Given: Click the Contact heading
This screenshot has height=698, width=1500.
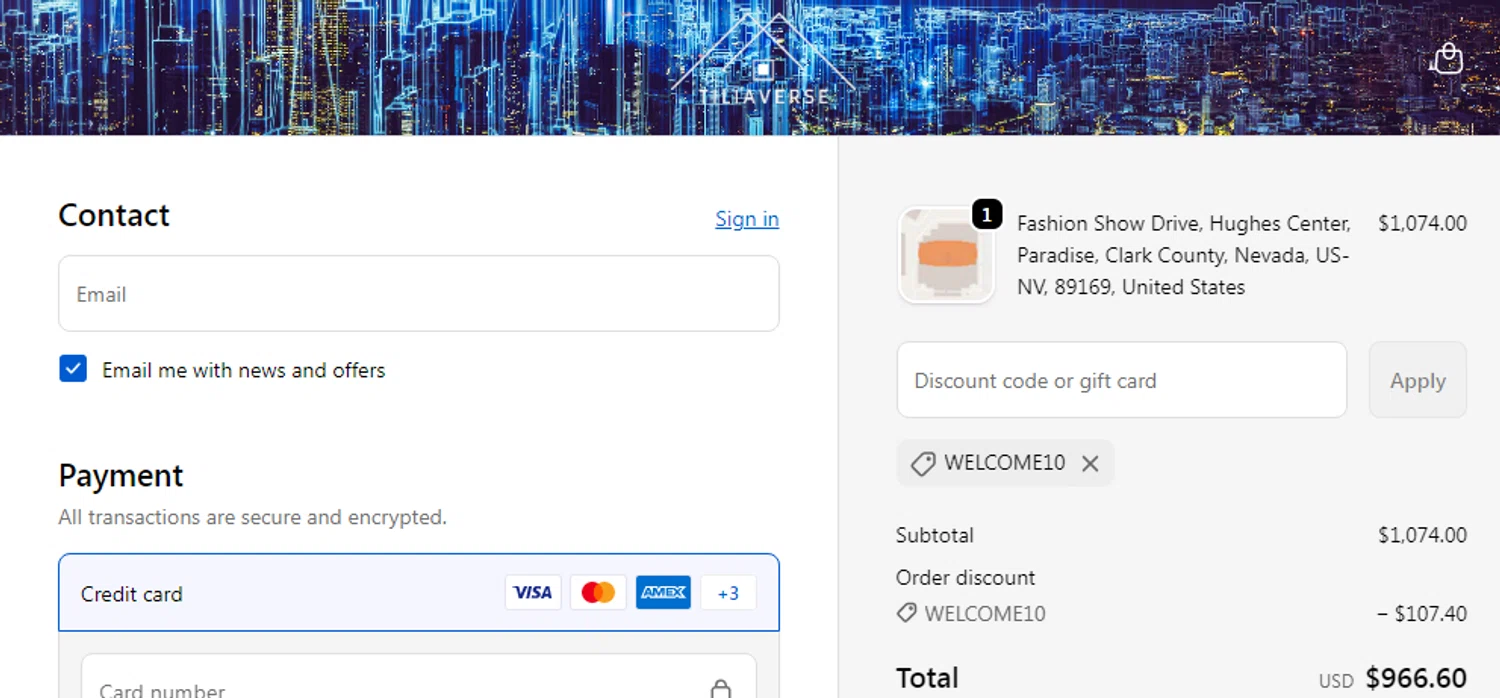Looking at the screenshot, I should coord(114,215).
